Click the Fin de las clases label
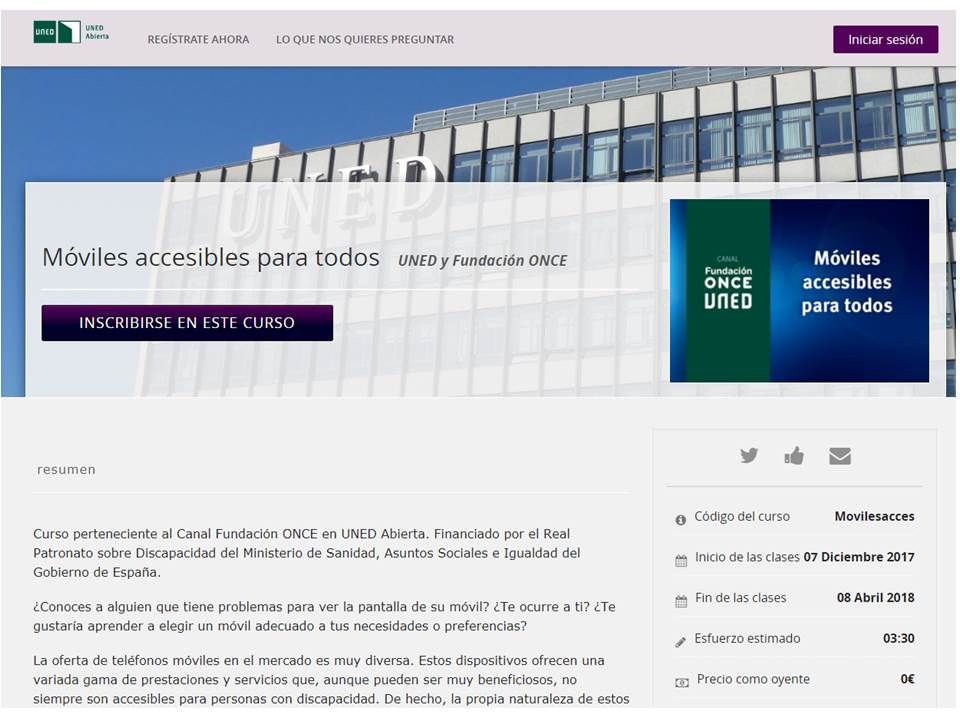960x720 pixels. [x=740, y=598]
